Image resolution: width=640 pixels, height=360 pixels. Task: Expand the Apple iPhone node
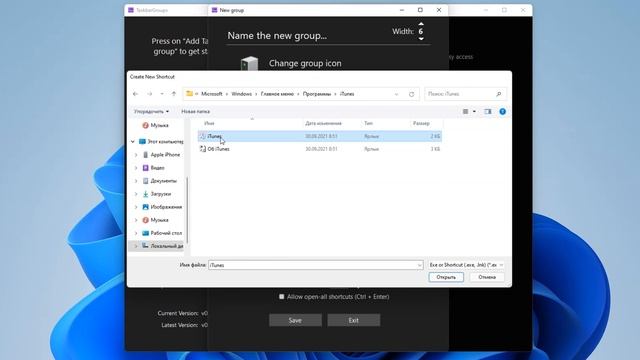136,155
